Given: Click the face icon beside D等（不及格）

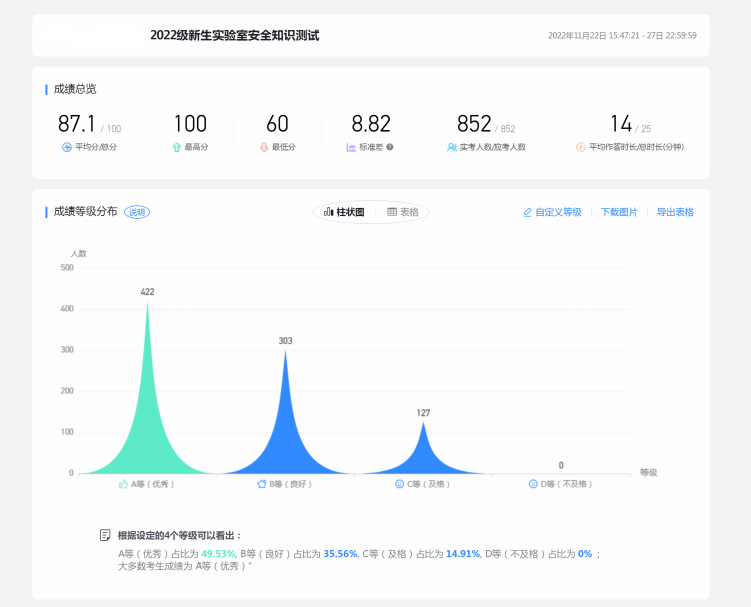Looking at the screenshot, I should point(533,484).
